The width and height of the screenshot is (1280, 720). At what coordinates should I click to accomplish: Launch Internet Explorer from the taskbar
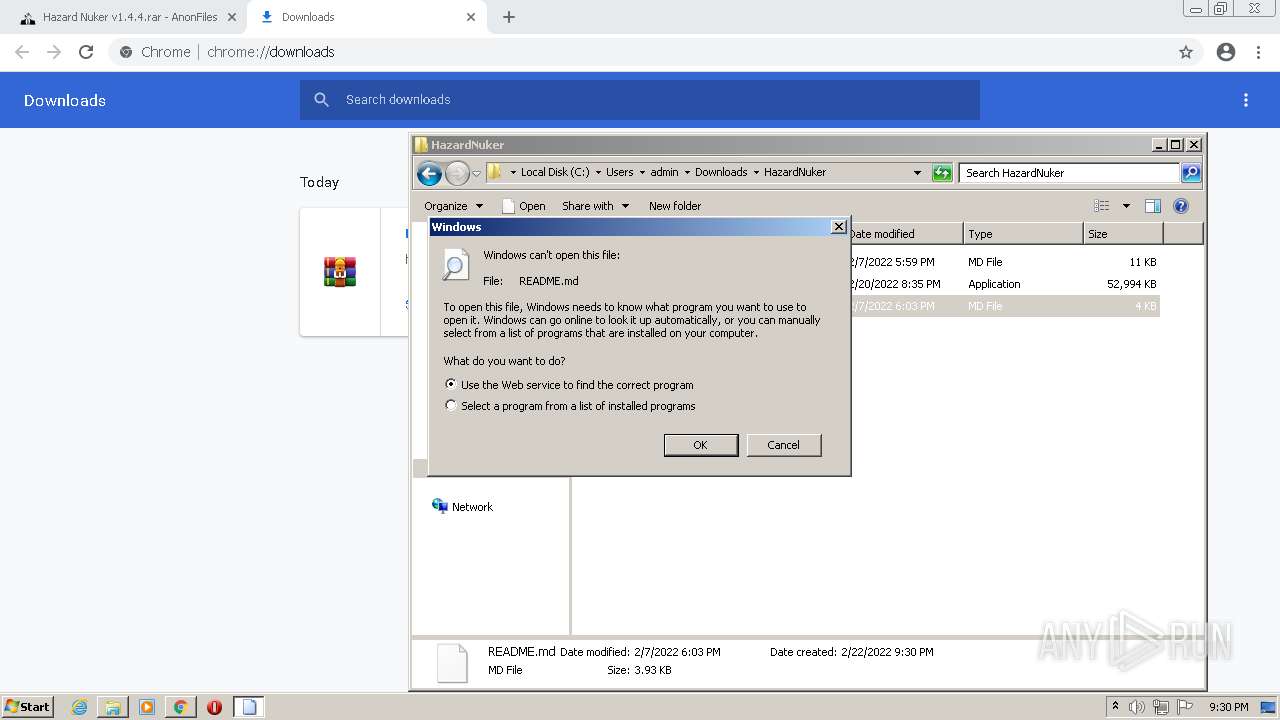tap(80, 707)
